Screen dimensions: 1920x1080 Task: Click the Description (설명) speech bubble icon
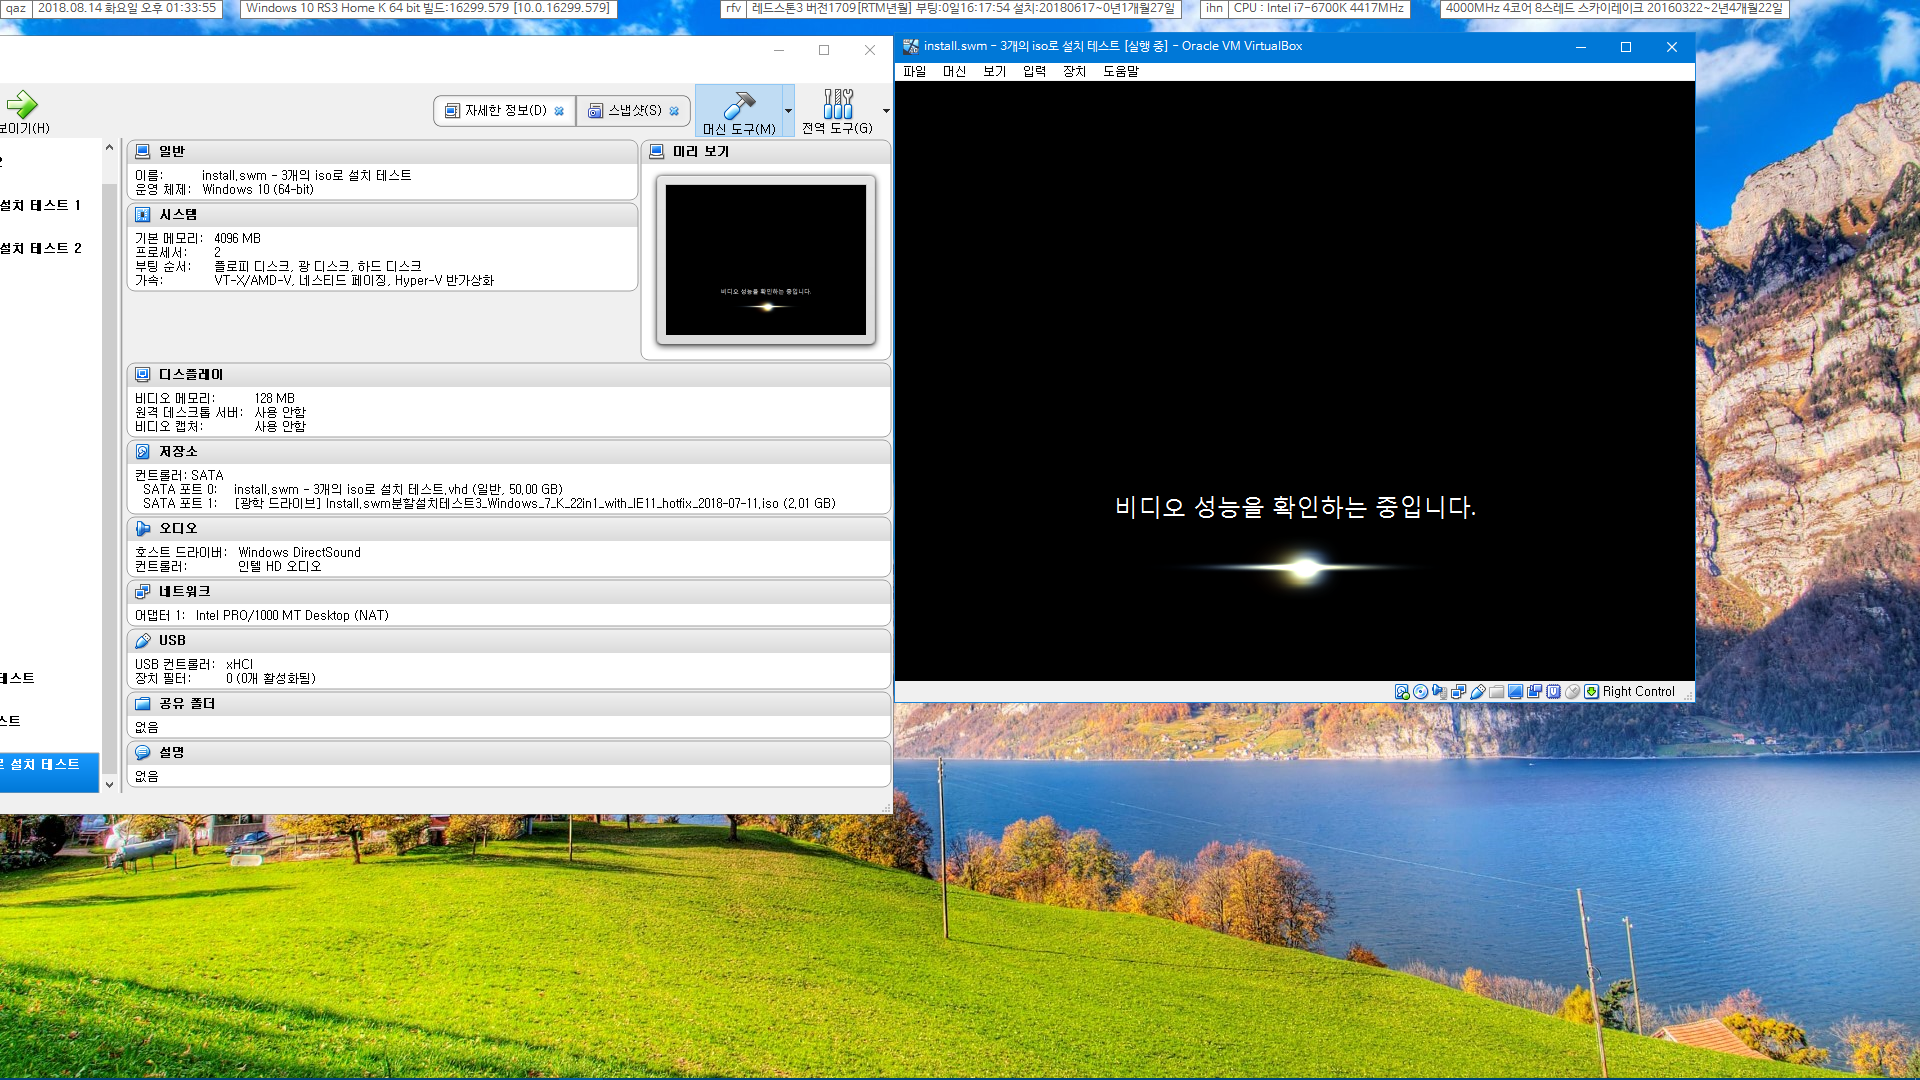click(143, 752)
